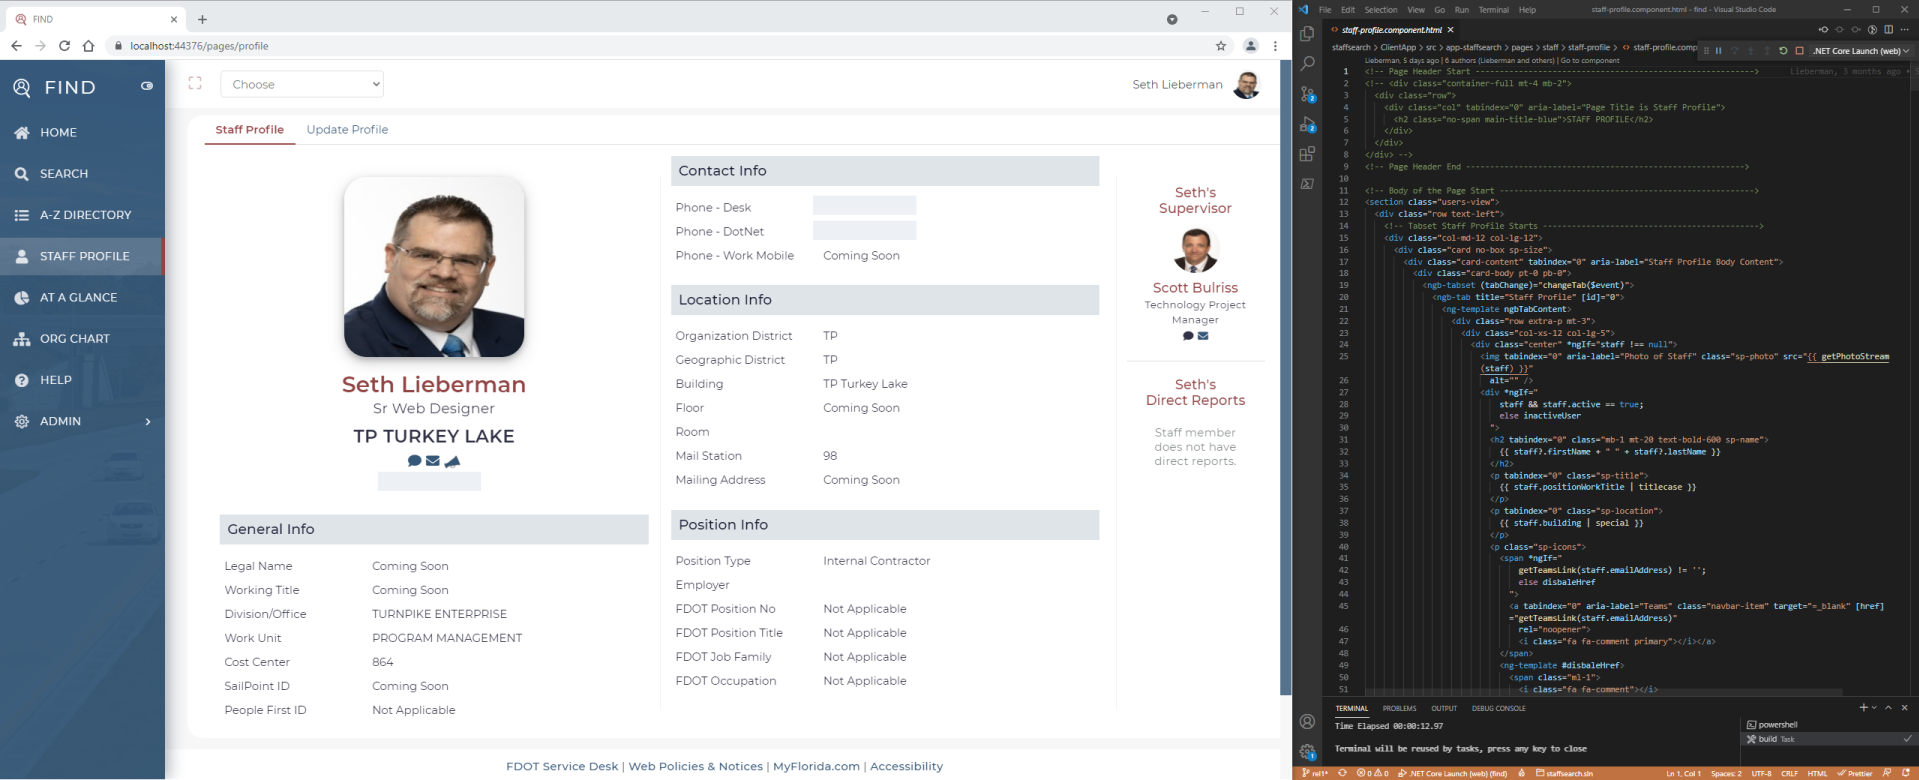
Task: Open the Accessibility footer link
Action: 906,766
